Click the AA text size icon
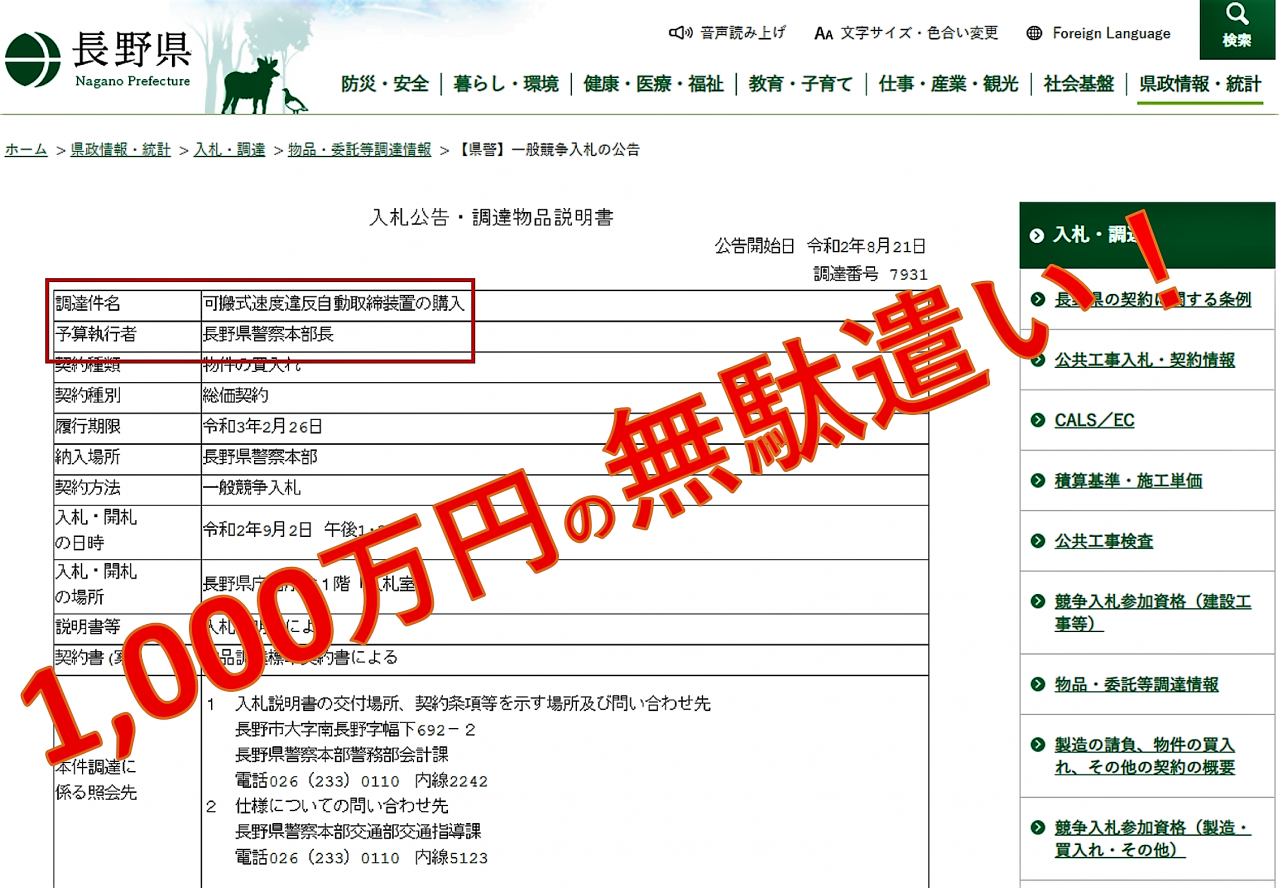Image resolution: width=1279 pixels, height=888 pixels. pyautogui.click(x=824, y=33)
